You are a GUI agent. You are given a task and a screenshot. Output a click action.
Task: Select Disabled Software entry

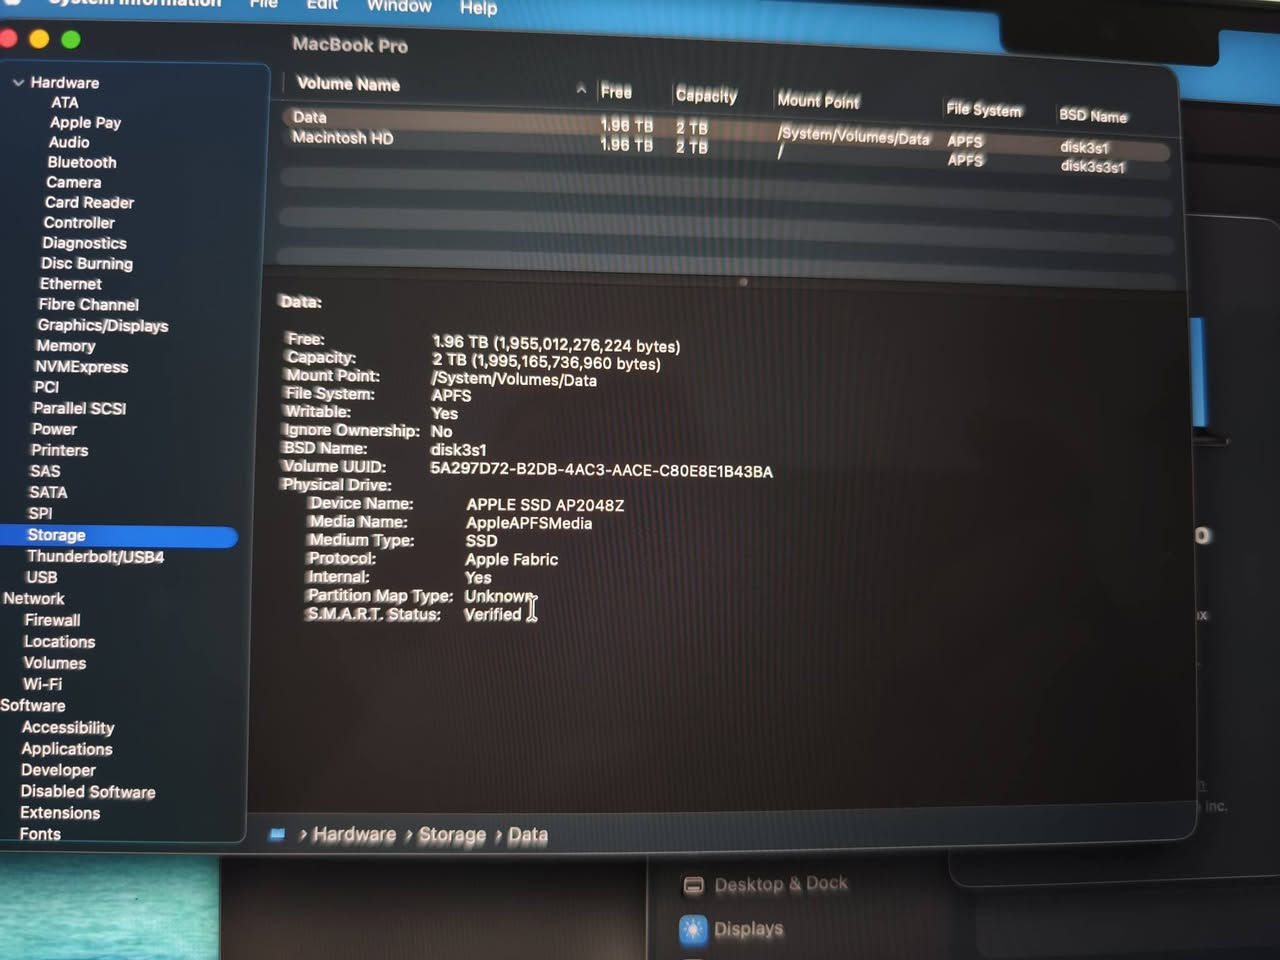(88, 792)
